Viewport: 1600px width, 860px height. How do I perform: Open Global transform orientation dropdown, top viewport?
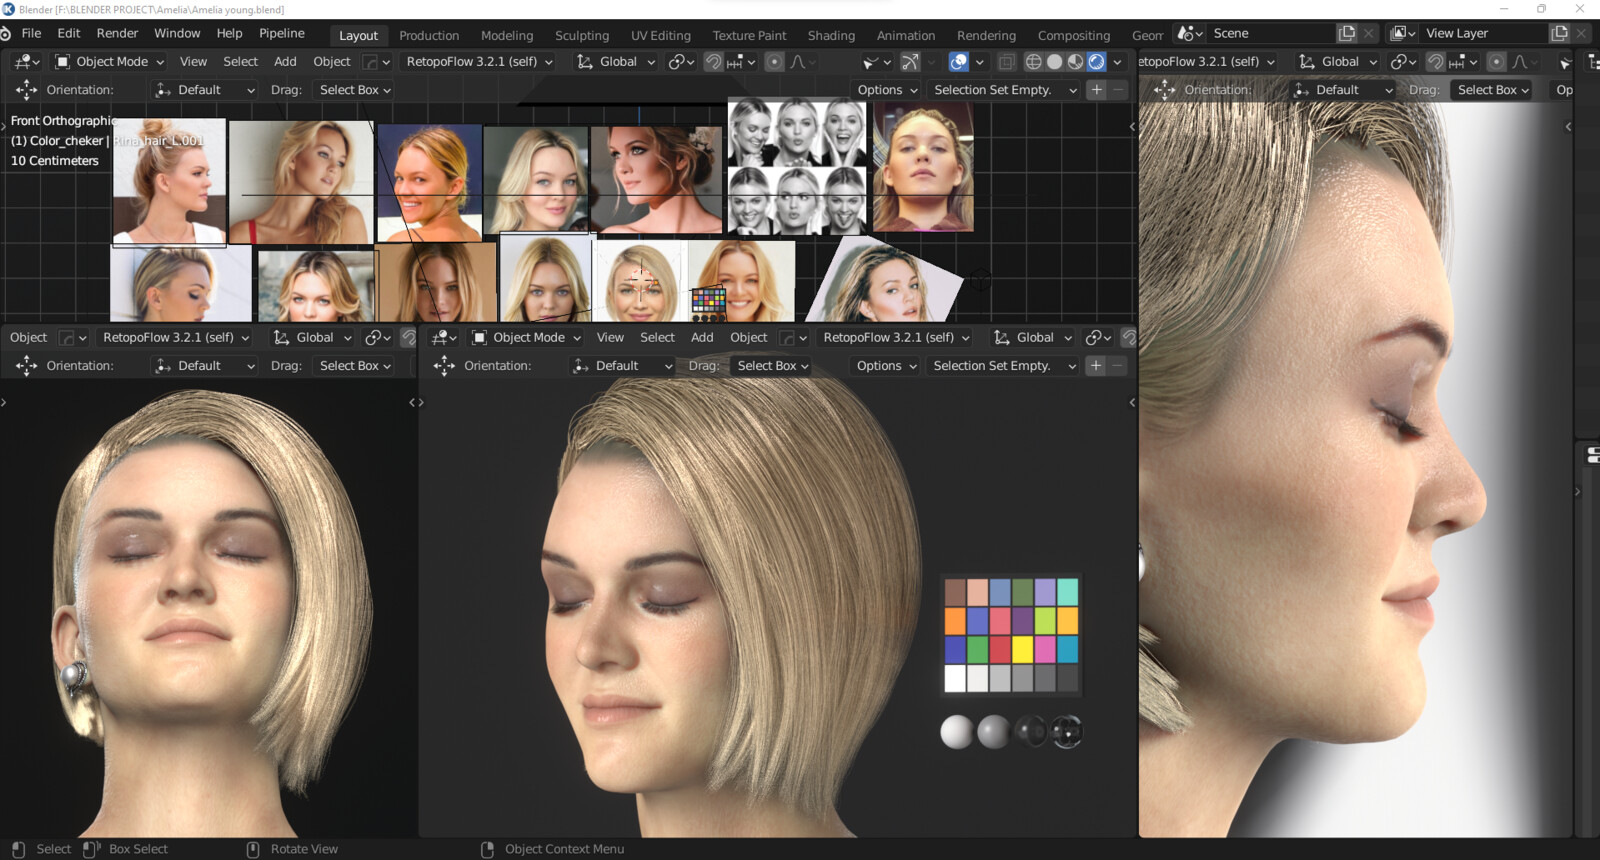coord(615,61)
